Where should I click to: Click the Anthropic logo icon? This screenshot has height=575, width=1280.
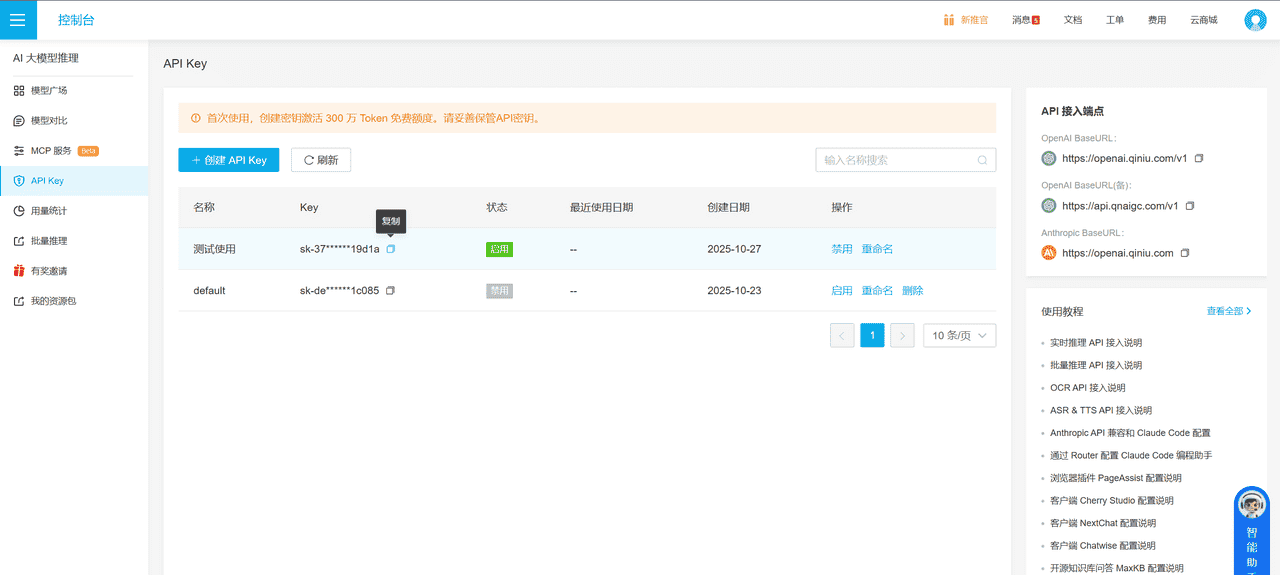pyautogui.click(x=1049, y=253)
